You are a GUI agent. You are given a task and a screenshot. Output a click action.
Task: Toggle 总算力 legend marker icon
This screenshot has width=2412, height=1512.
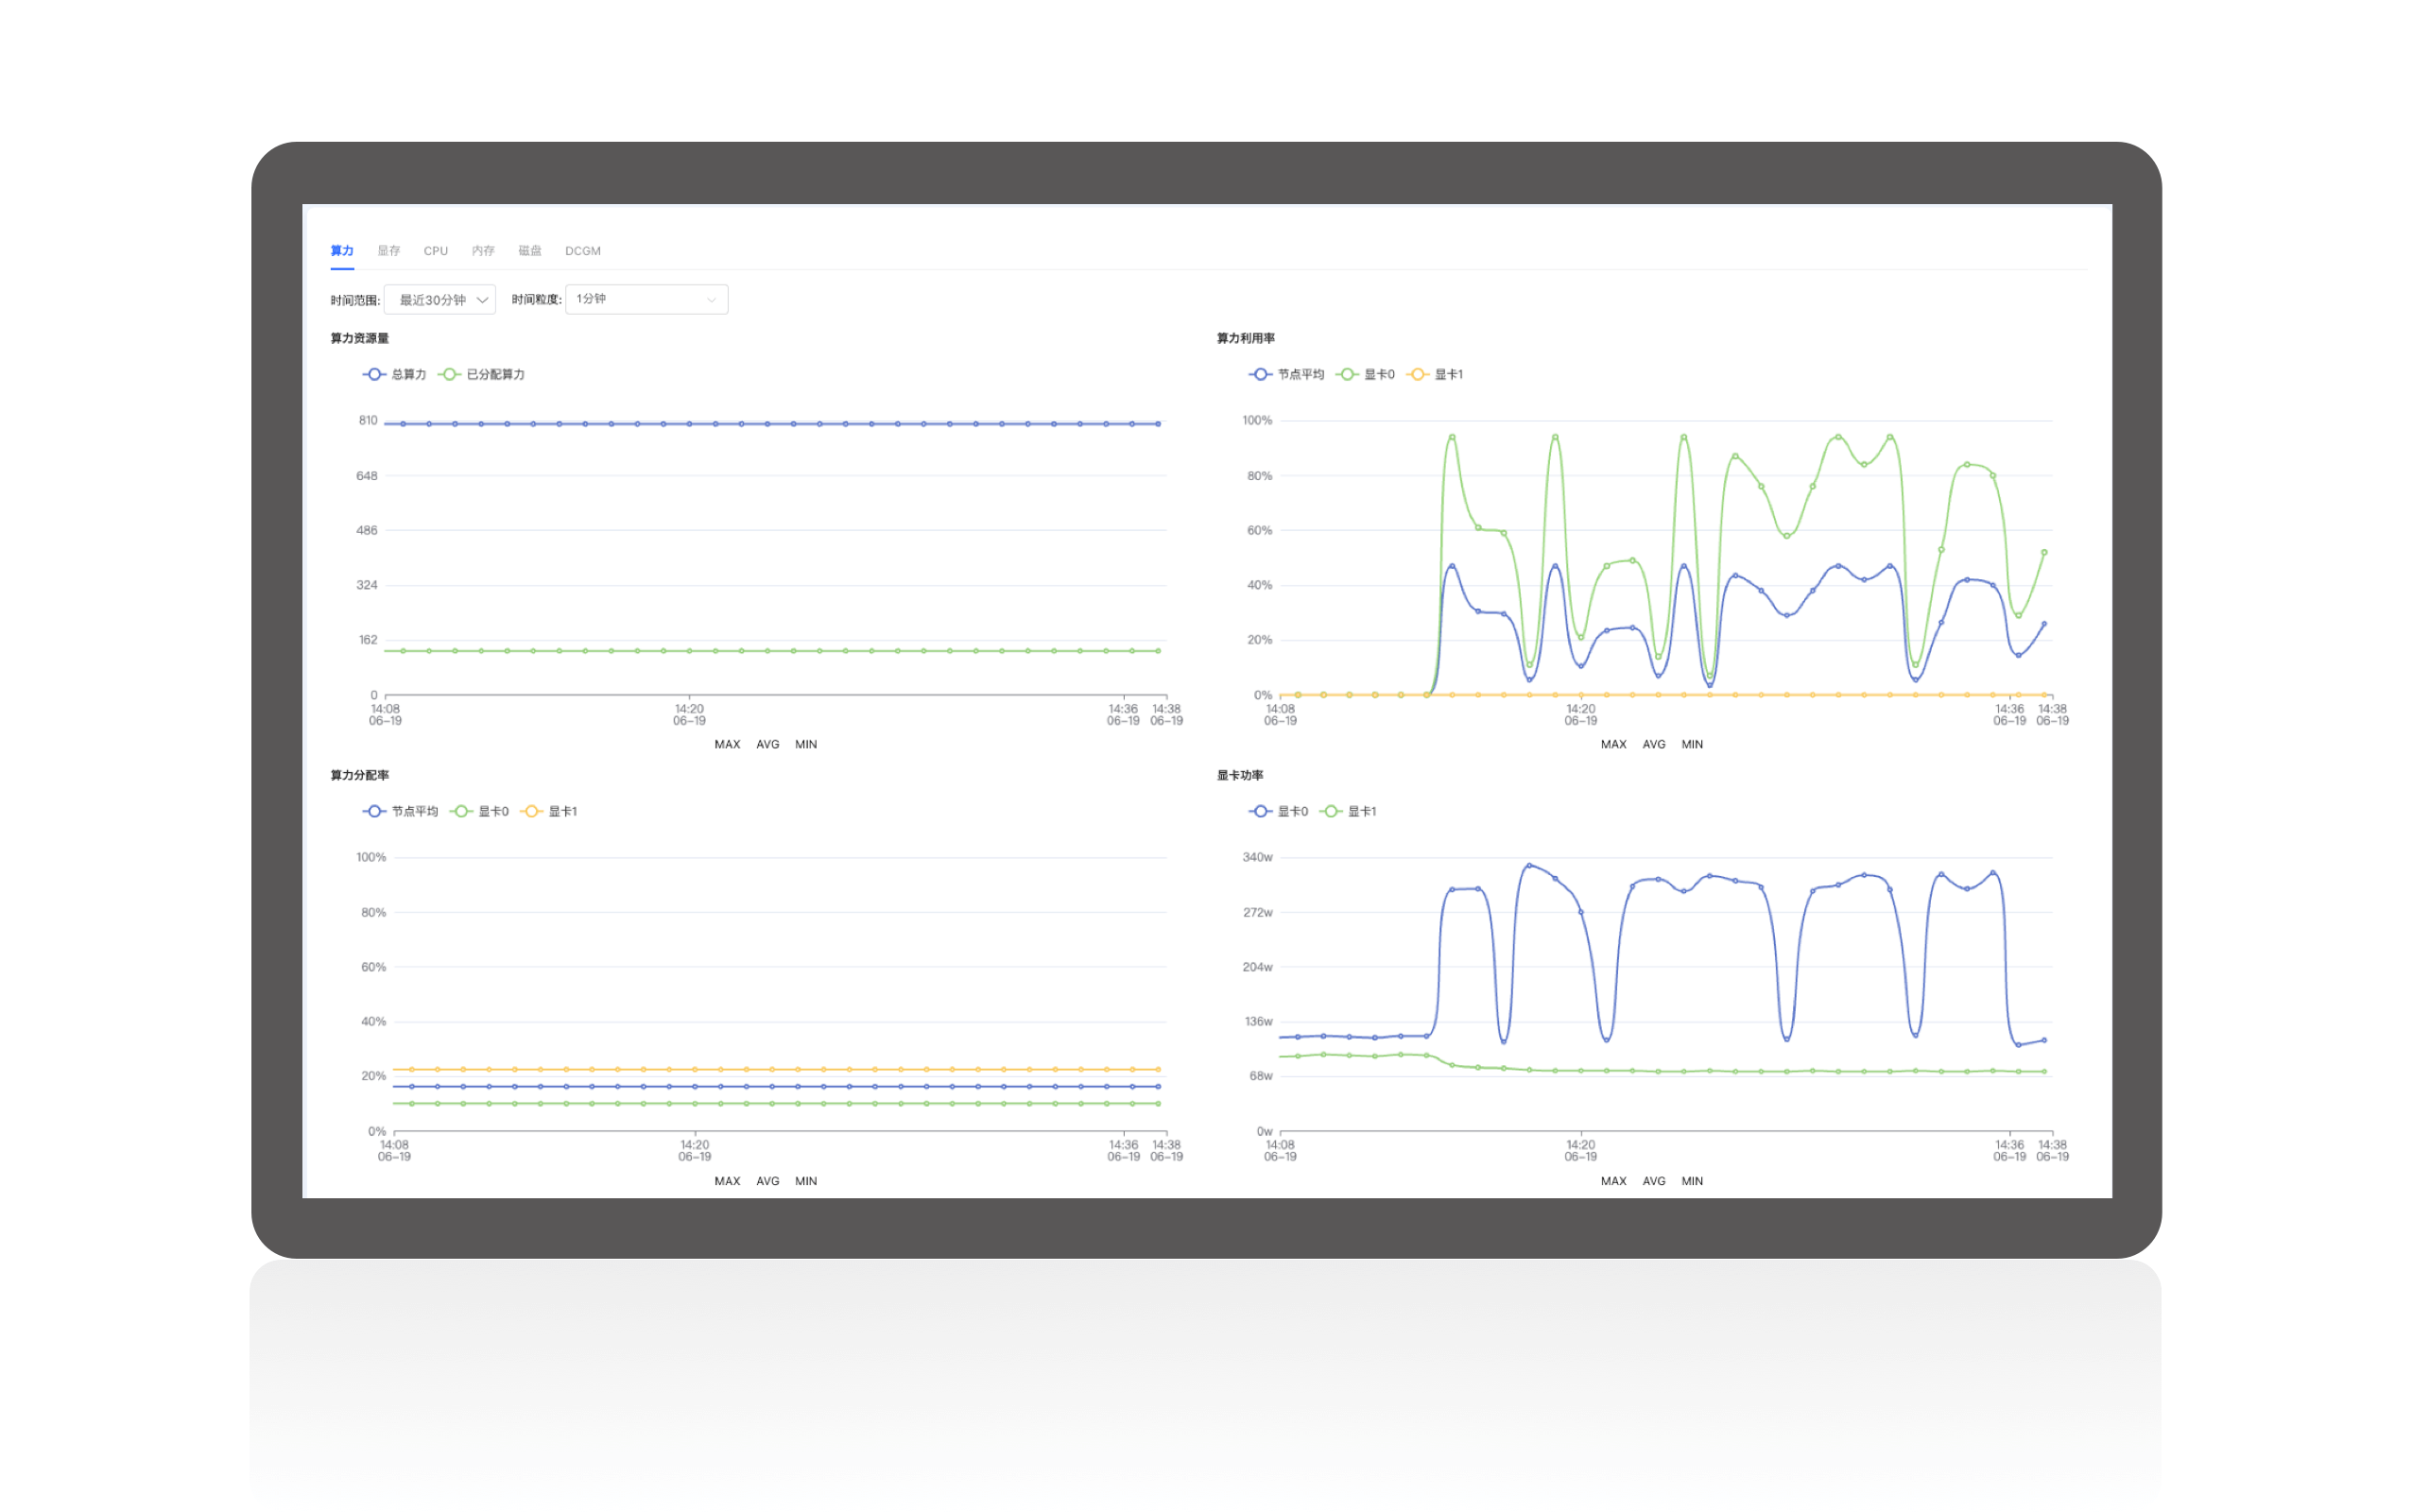[374, 374]
